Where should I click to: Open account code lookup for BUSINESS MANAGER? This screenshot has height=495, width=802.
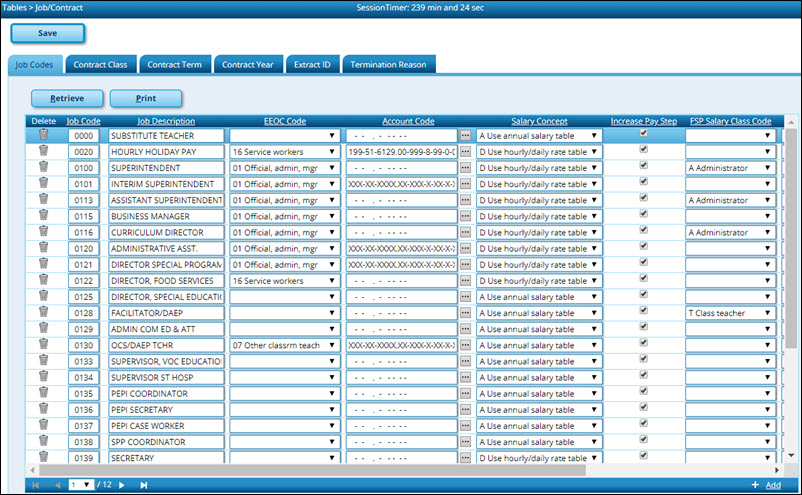point(465,216)
